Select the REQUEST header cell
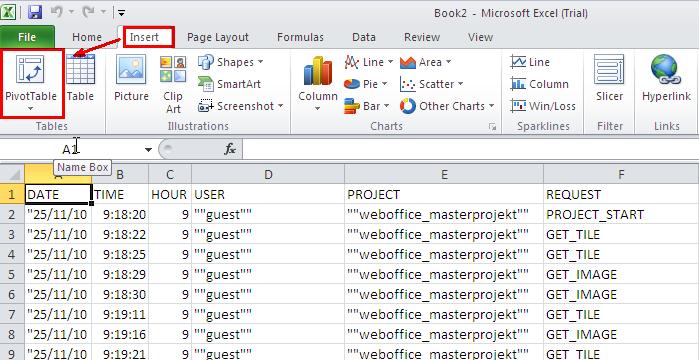The width and height of the screenshot is (699, 360). tap(621, 194)
